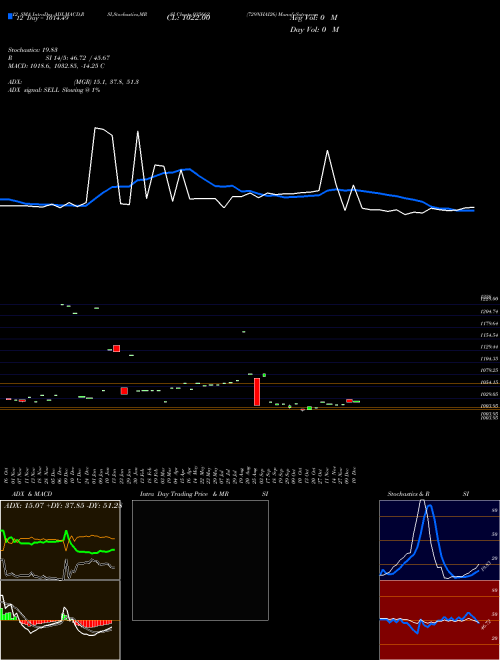Click the red candle near 22 Jan
The width and height of the screenshot is (500, 660).
(124, 391)
